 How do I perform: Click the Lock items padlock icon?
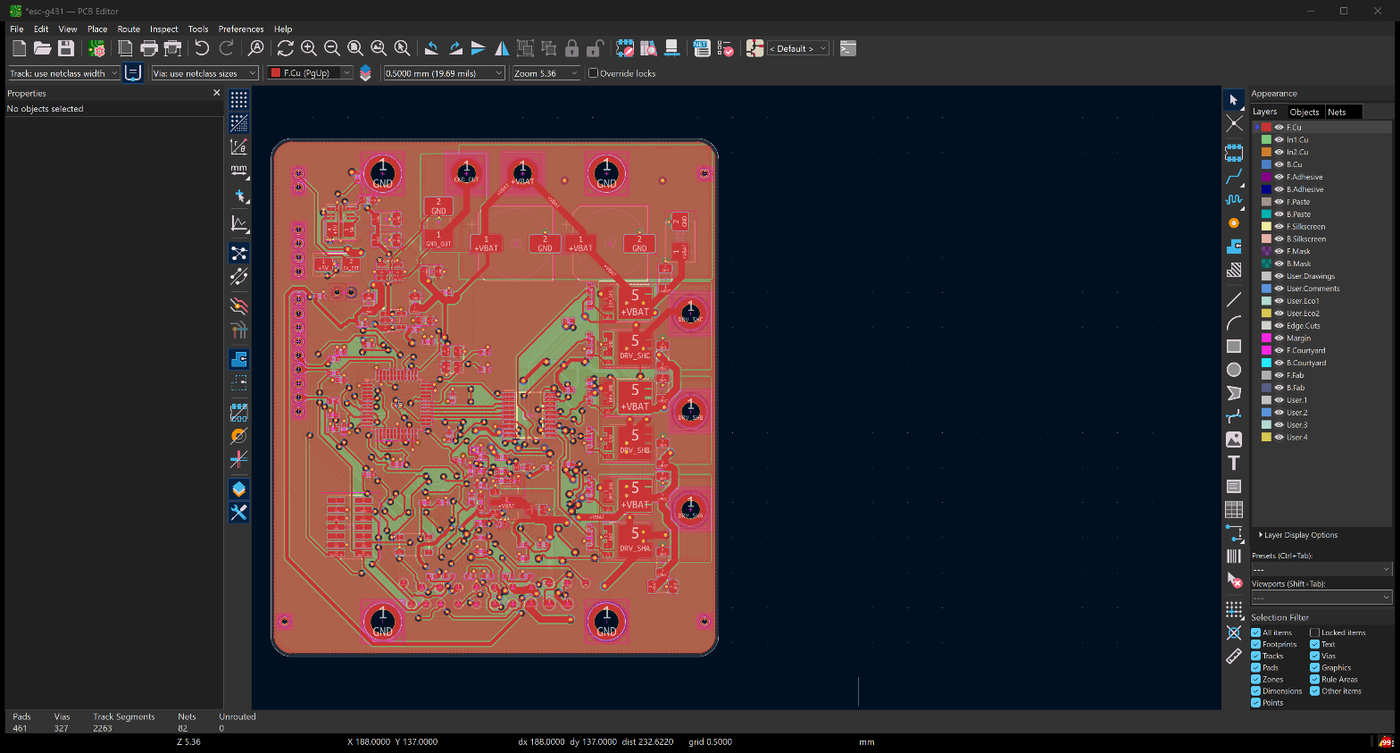tap(571, 48)
